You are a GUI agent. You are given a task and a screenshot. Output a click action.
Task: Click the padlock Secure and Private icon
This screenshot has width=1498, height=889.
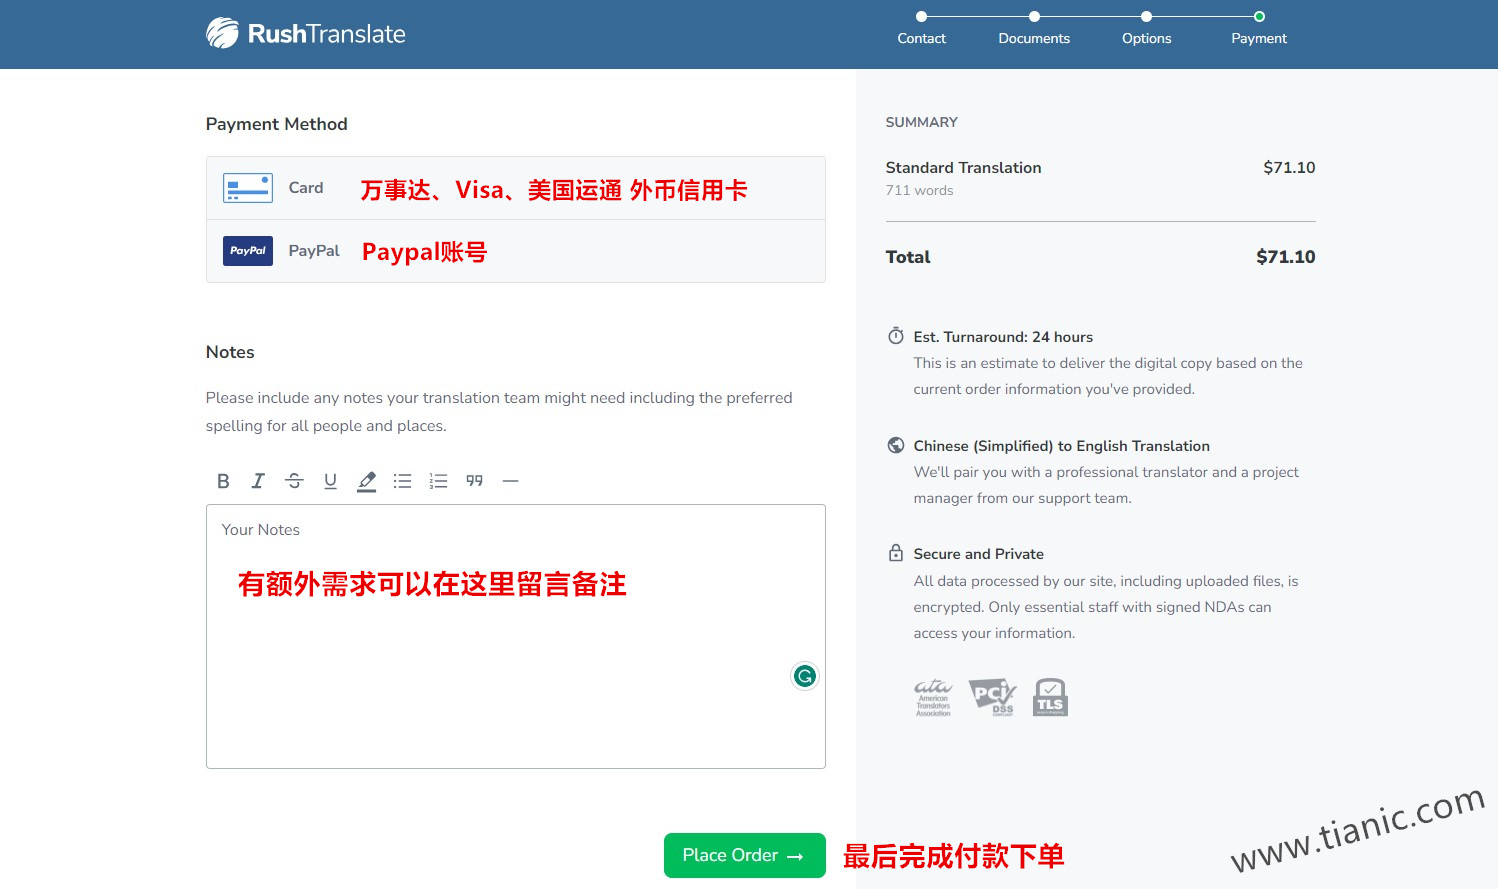pos(896,553)
